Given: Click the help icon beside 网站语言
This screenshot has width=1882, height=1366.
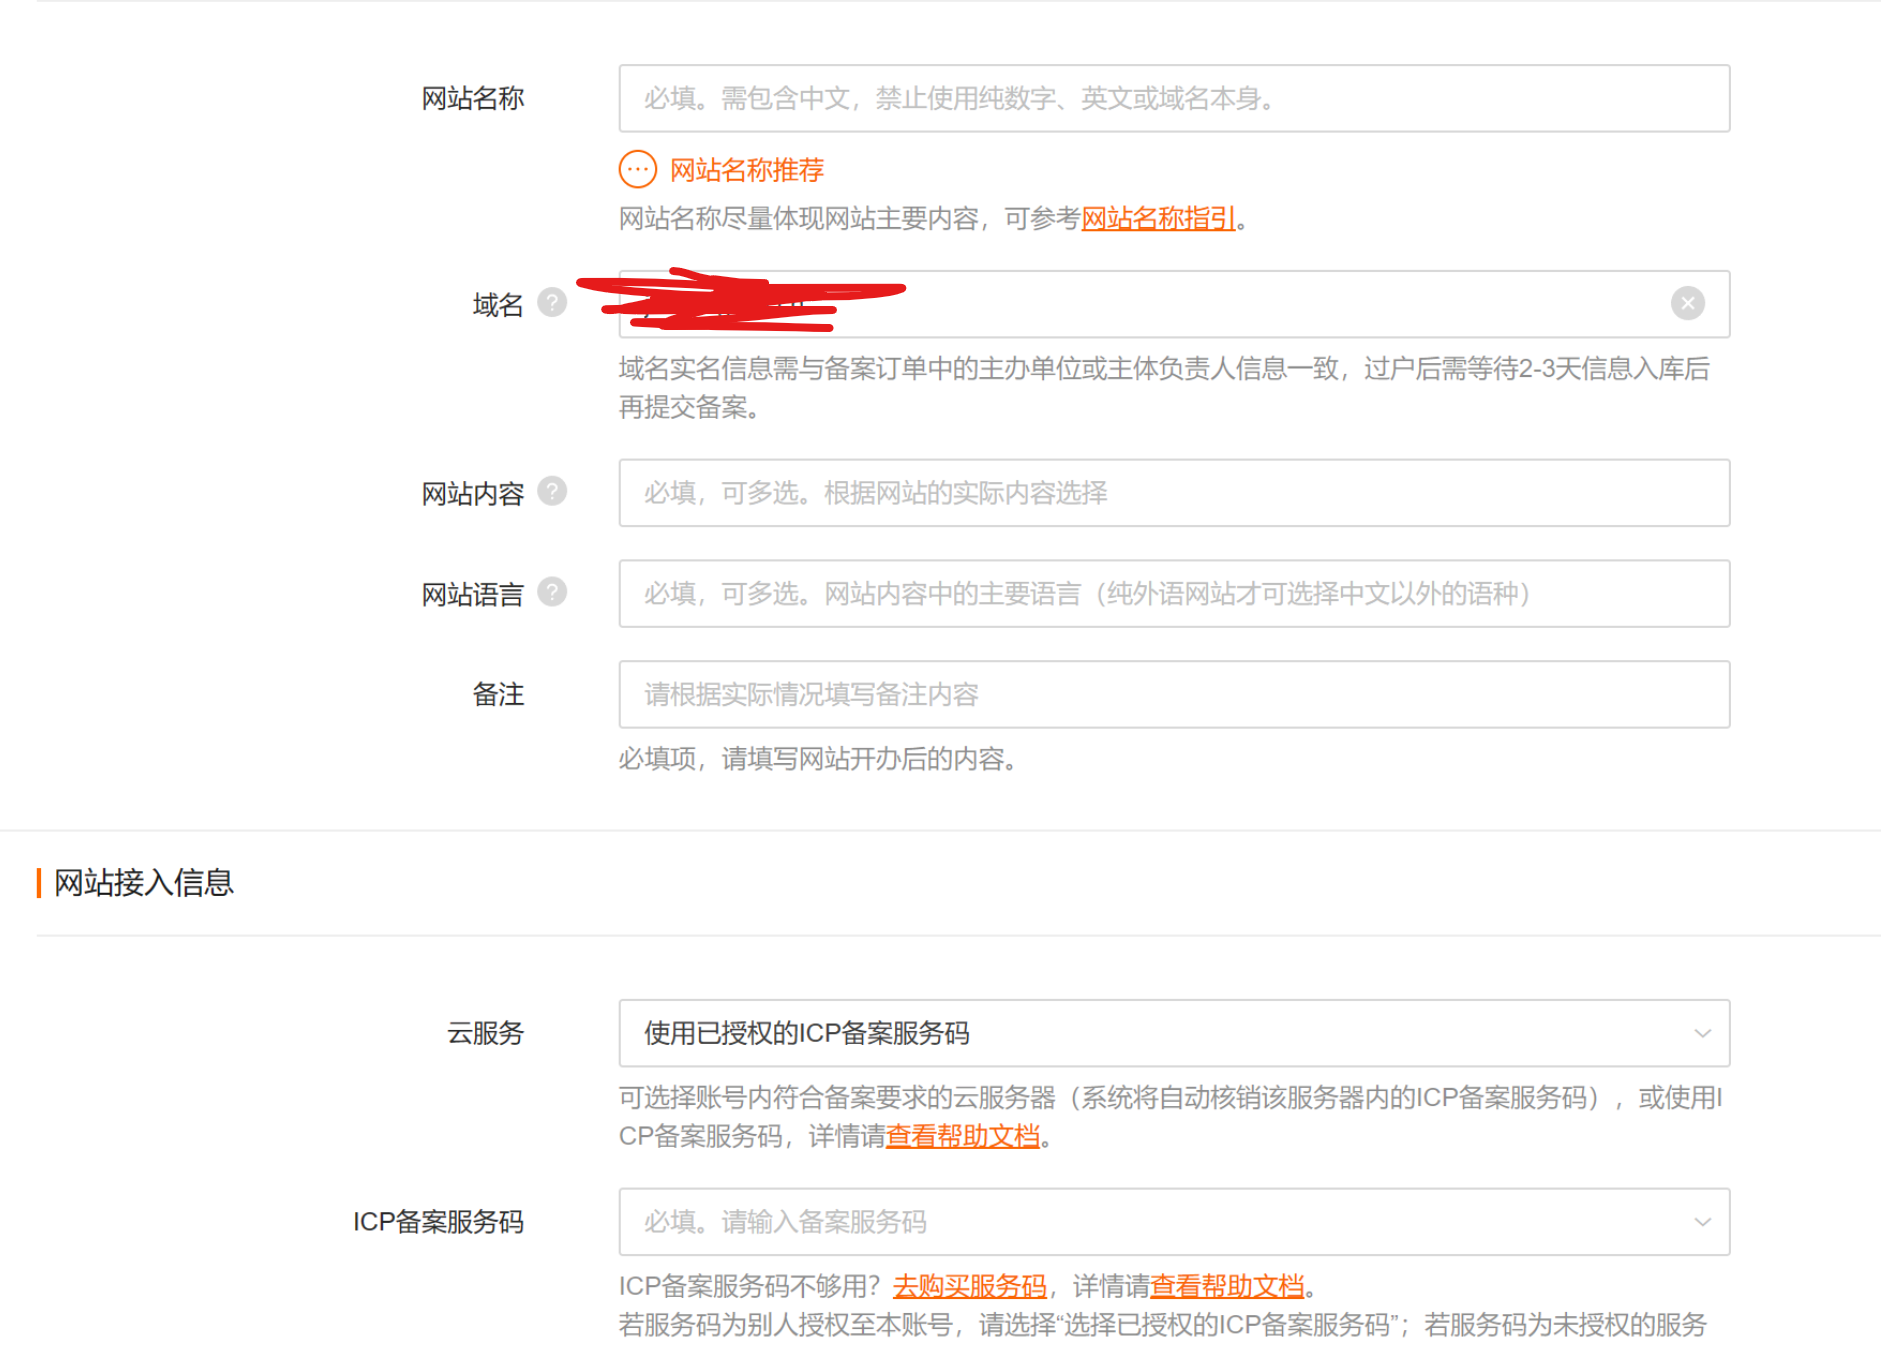Looking at the screenshot, I should click(x=553, y=592).
